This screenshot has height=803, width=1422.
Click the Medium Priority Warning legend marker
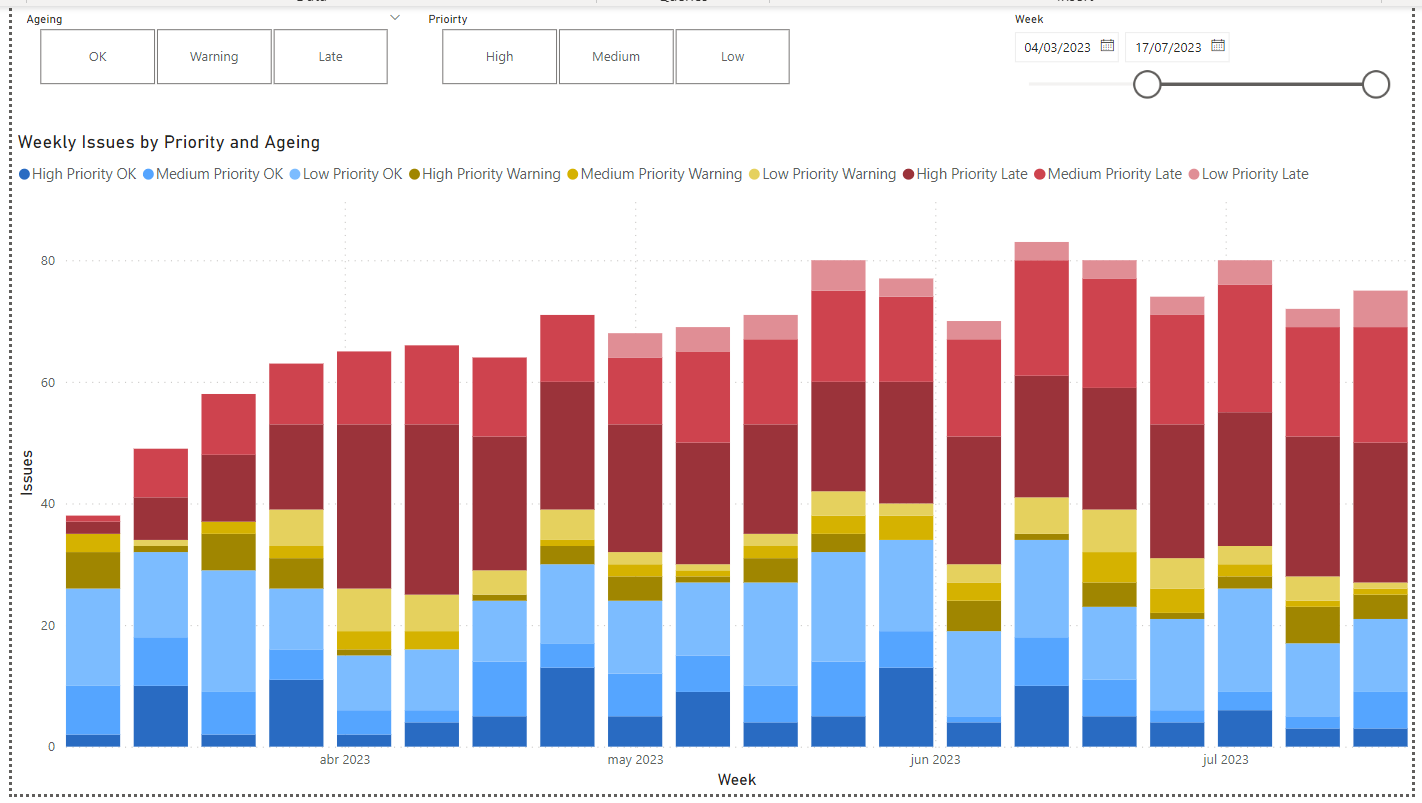(x=572, y=175)
